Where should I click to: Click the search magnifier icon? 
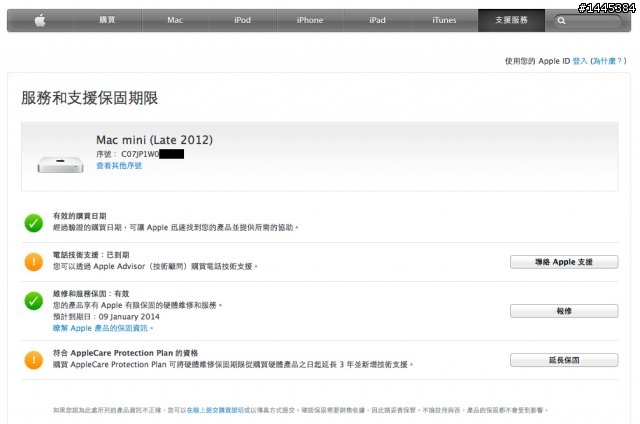coord(562,20)
